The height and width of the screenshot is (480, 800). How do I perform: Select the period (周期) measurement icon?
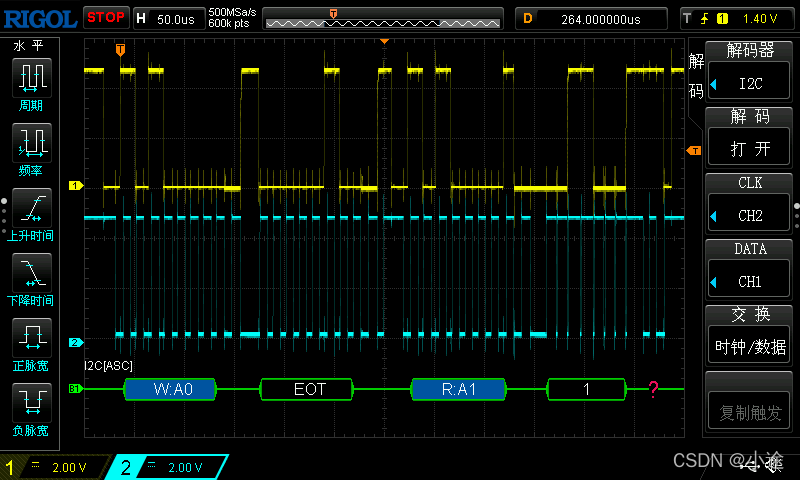pos(32,78)
